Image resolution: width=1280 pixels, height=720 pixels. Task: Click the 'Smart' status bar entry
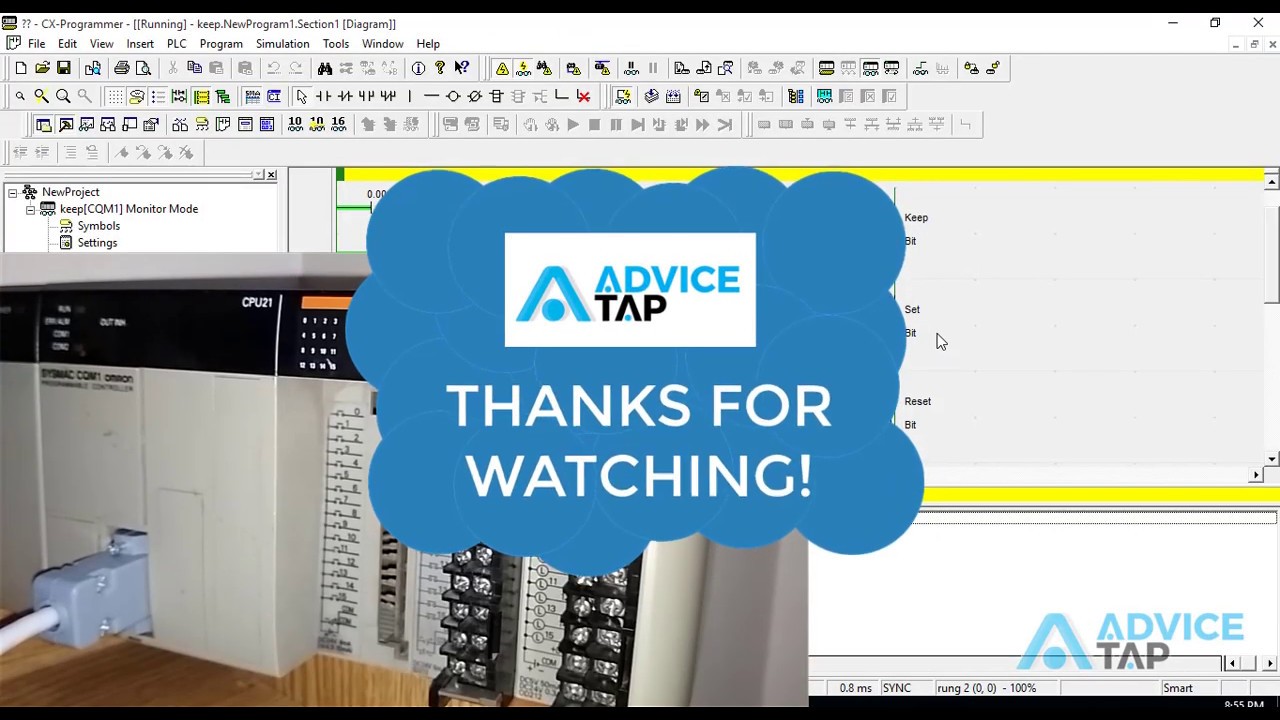click(1177, 688)
